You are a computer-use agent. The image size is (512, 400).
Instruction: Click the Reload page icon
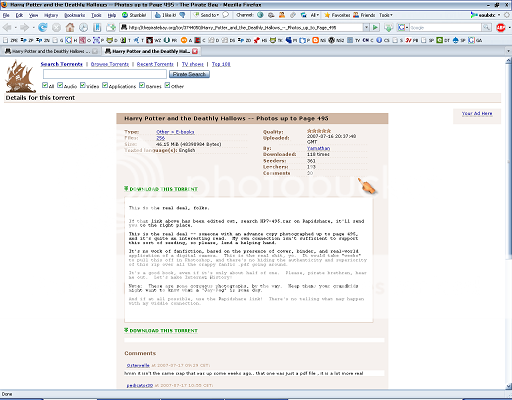click(42, 27)
